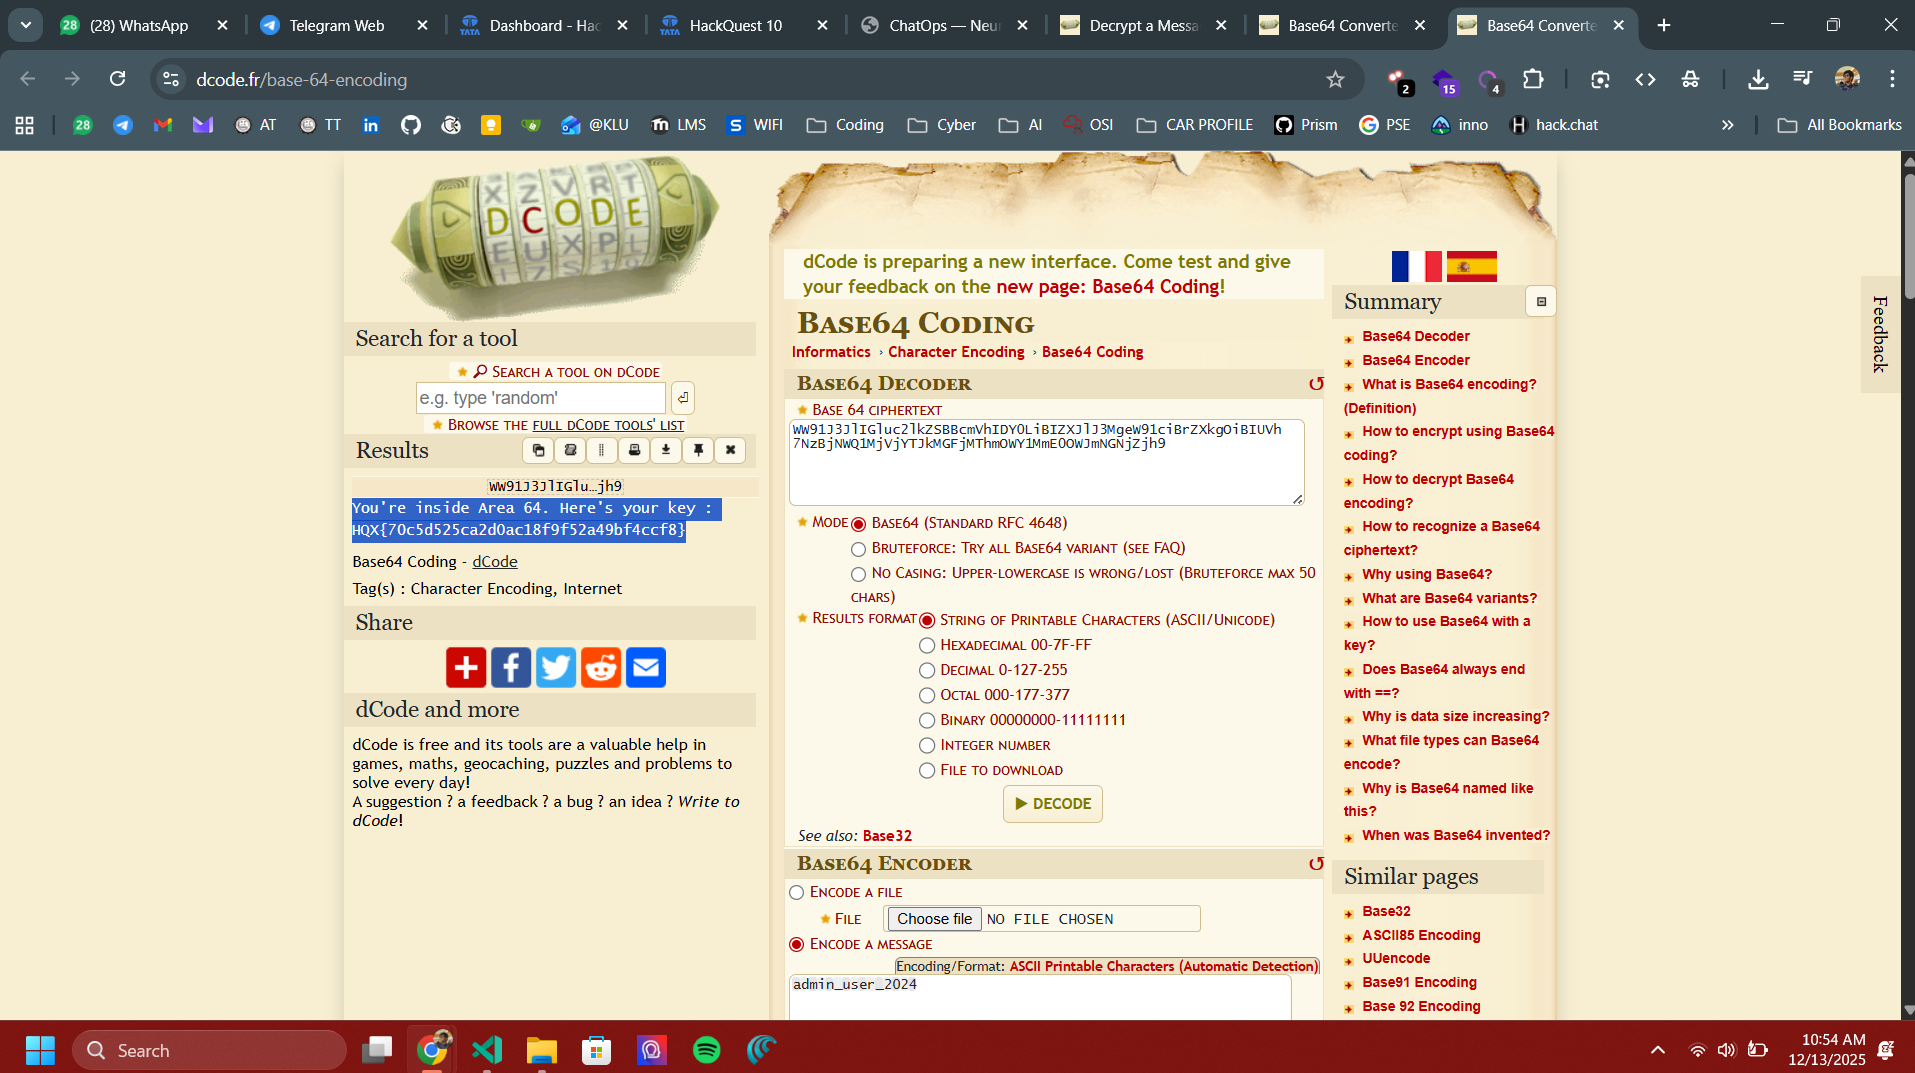
Task: Share the page on Facebook
Action: coord(511,667)
